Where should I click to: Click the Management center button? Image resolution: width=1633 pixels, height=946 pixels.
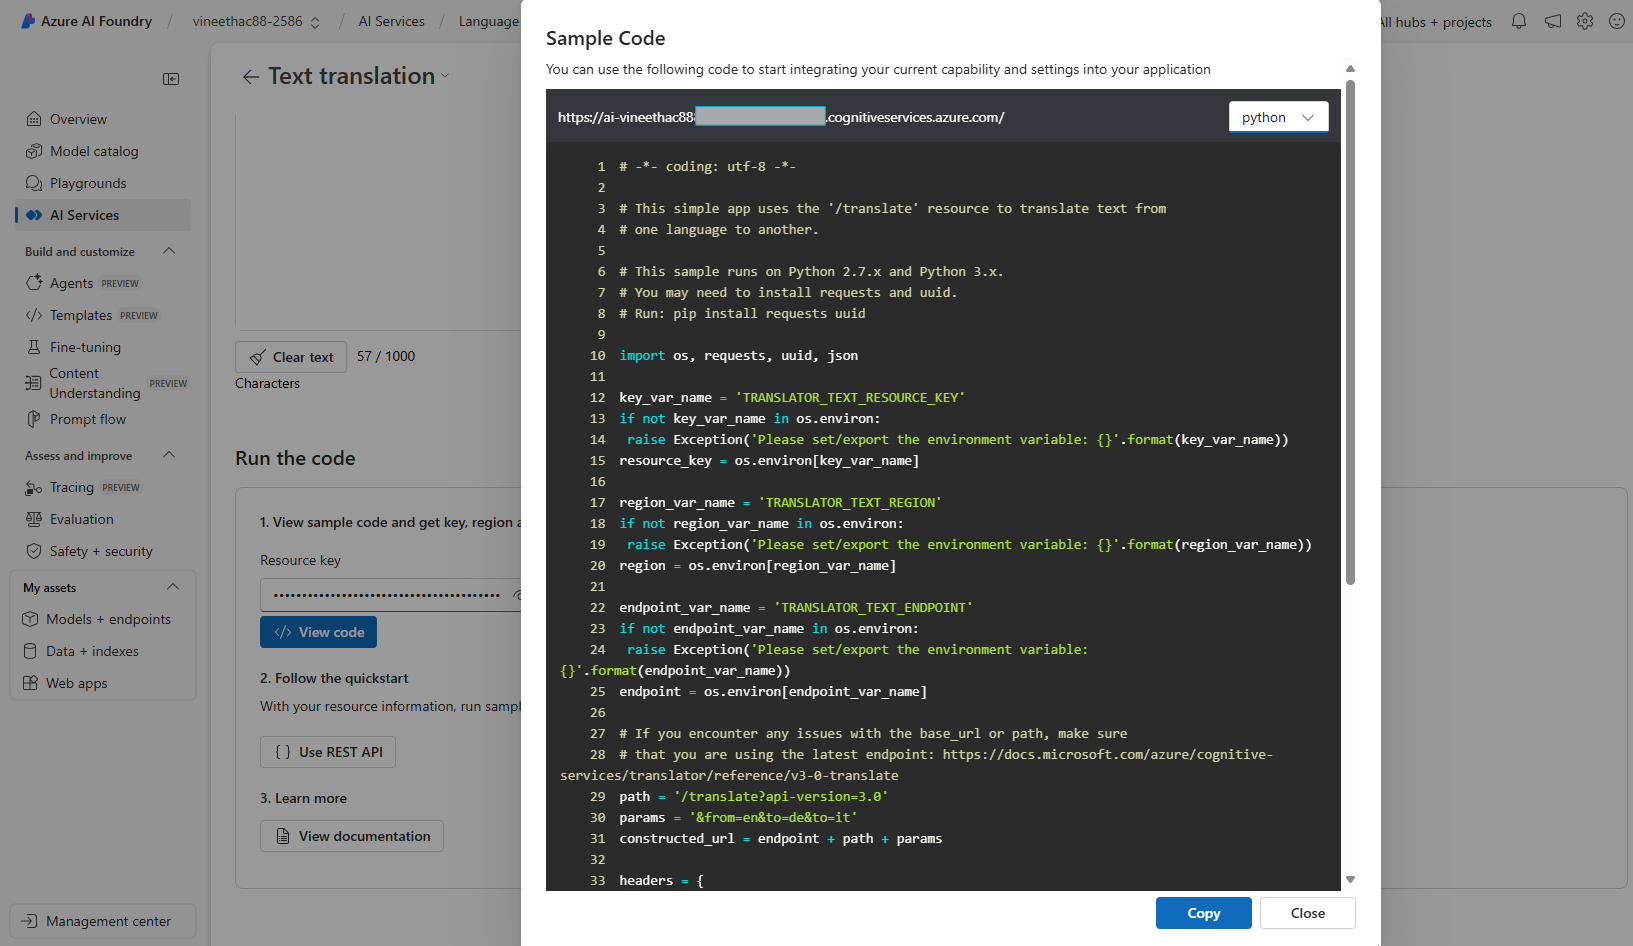[x=103, y=921]
